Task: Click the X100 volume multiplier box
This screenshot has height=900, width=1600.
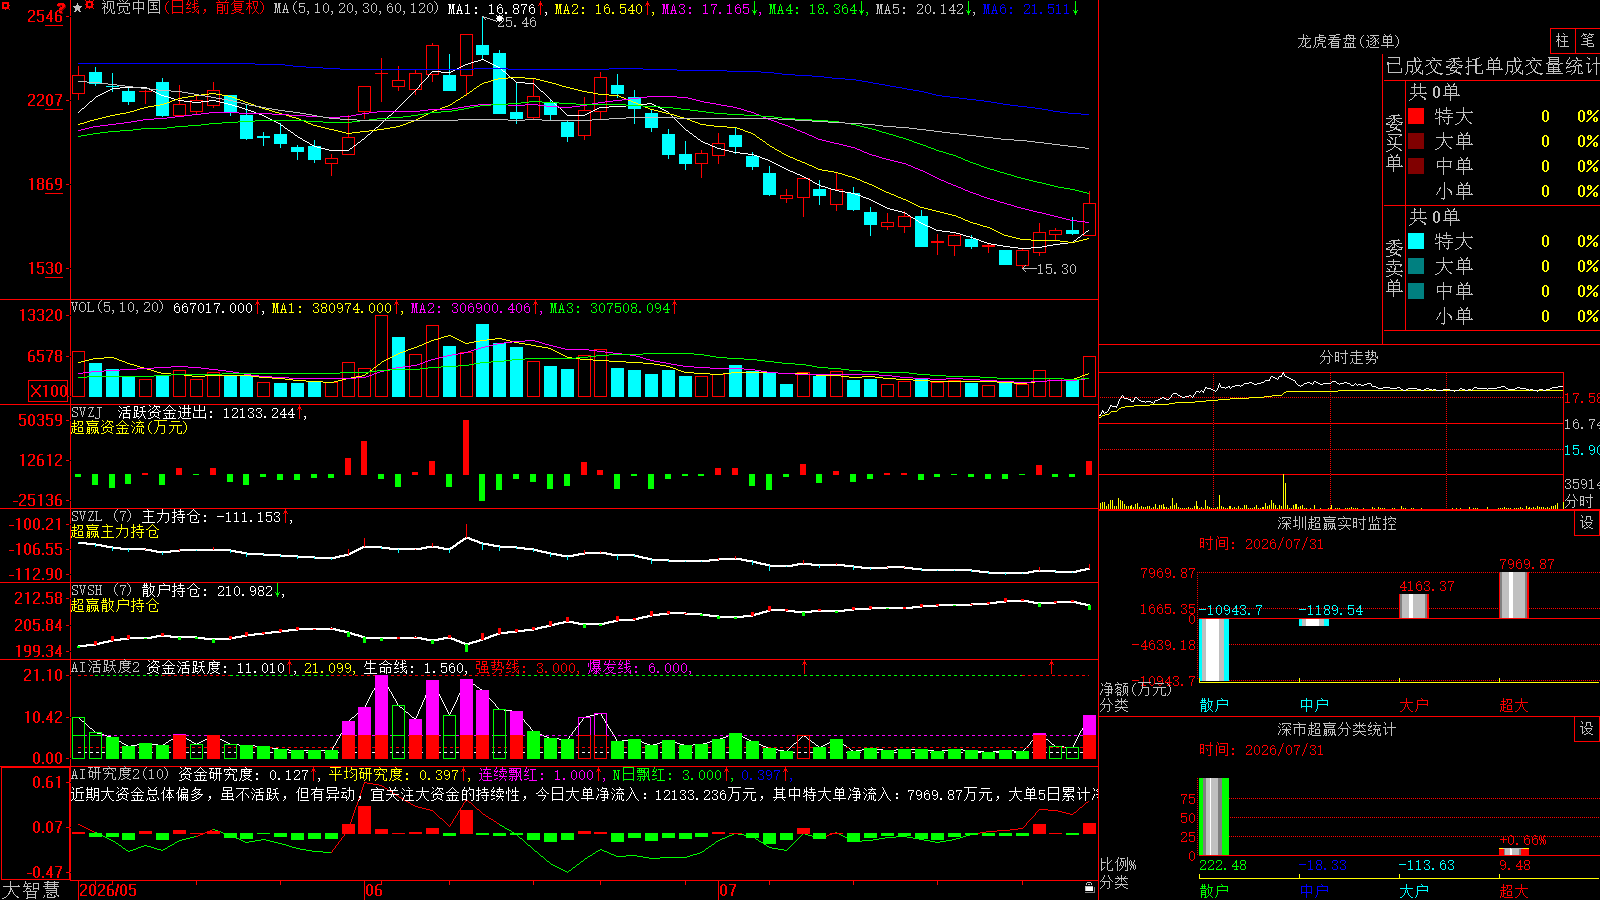Action: 48,391
